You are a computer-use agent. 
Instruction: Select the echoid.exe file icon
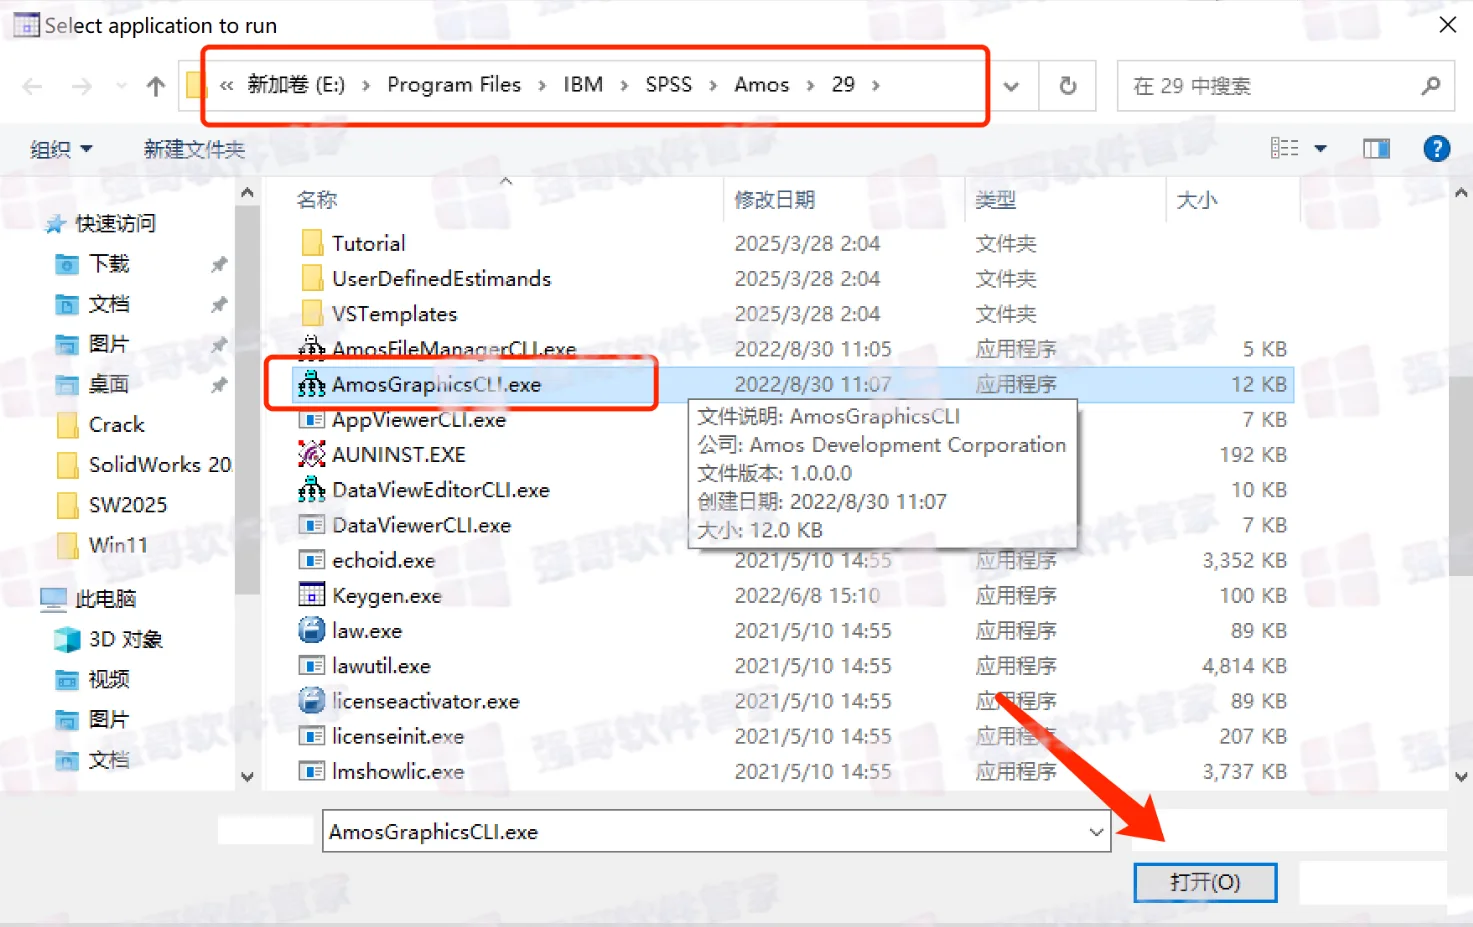pyautogui.click(x=311, y=560)
